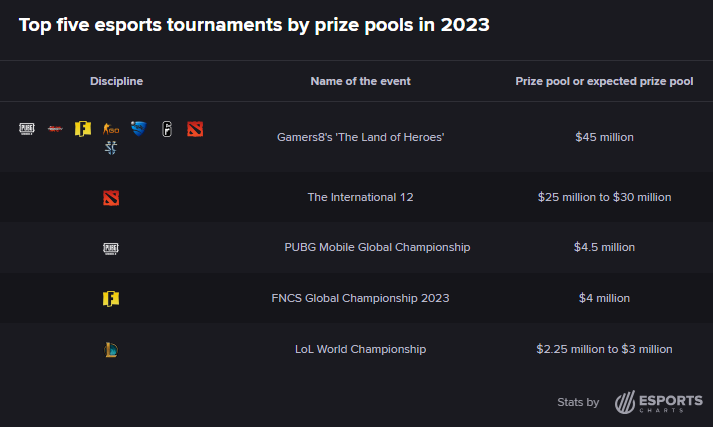Click the Dota 2 icon in Gamers8 row
The image size is (713, 427).
pos(195,129)
